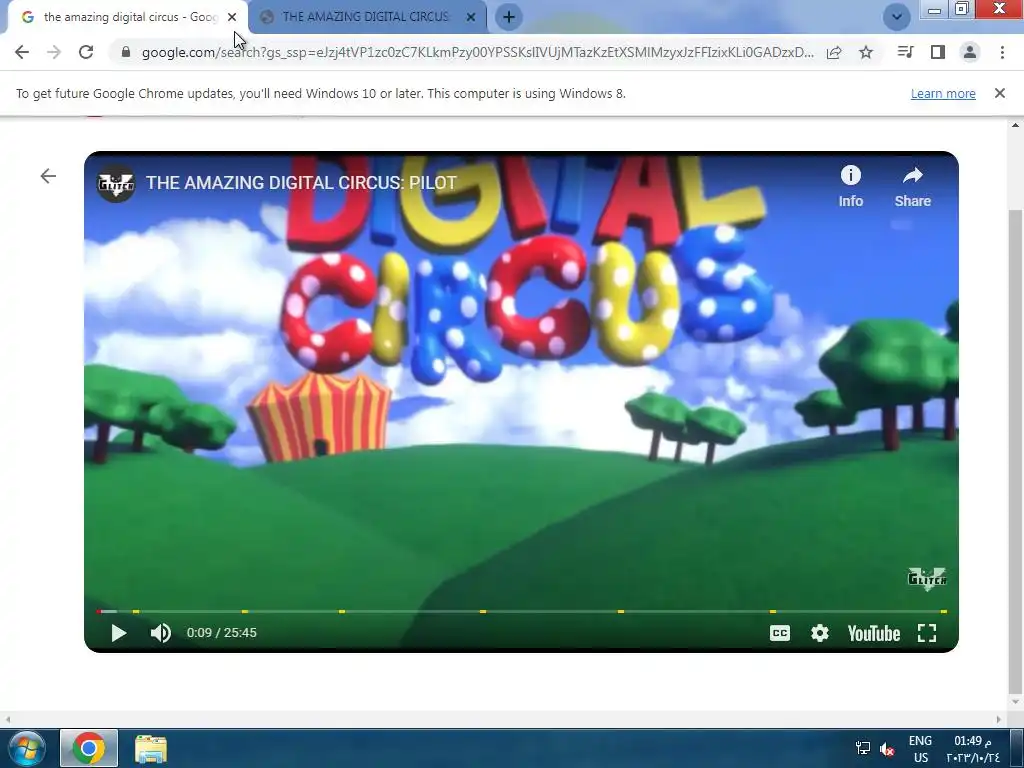Toggle closed captions CC button
This screenshot has width=1024, height=768.
tap(780, 633)
